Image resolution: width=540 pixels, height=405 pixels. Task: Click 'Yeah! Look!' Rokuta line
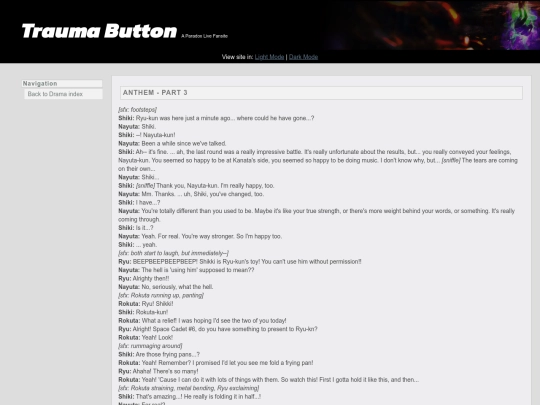[x=145, y=338]
